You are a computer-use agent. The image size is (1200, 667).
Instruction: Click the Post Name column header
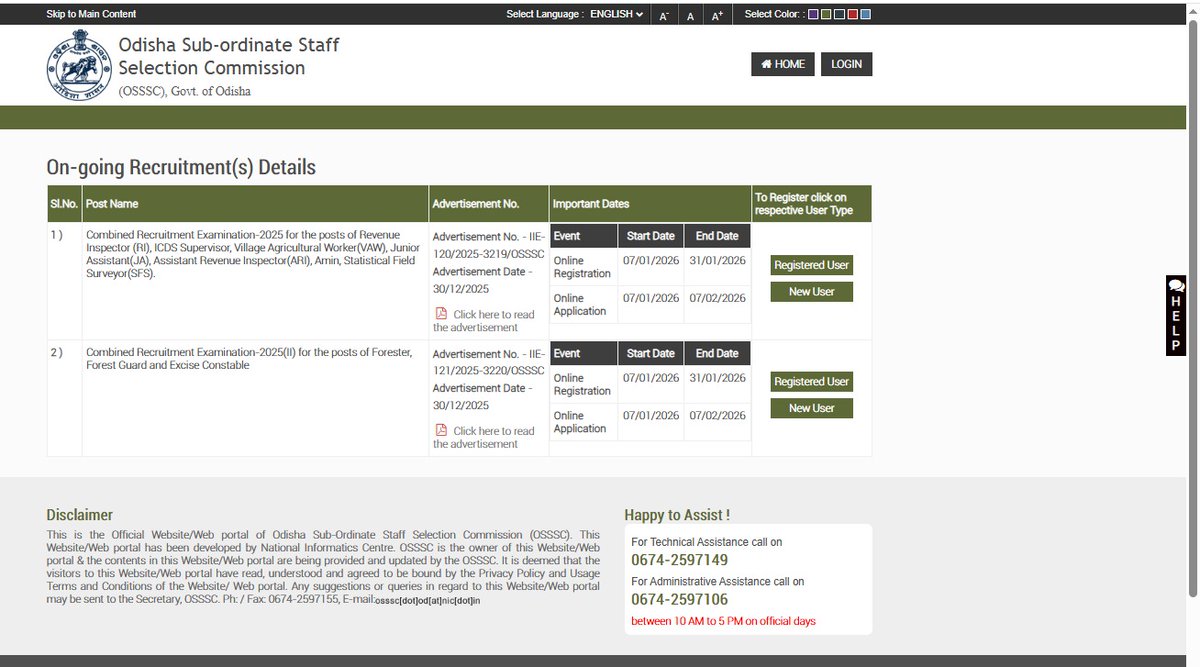[255, 203]
